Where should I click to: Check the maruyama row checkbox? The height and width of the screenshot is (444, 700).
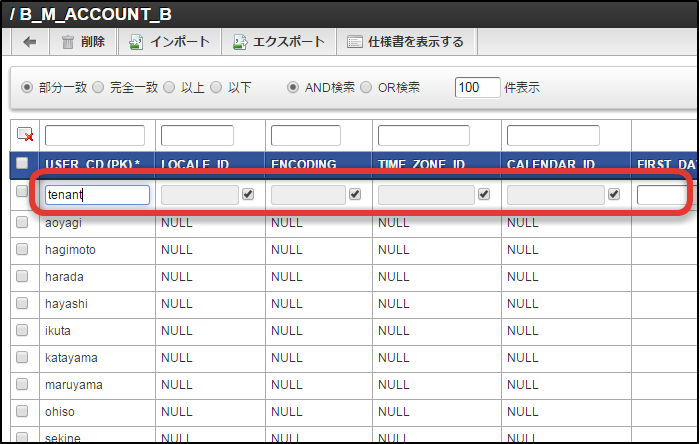(22, 384)
